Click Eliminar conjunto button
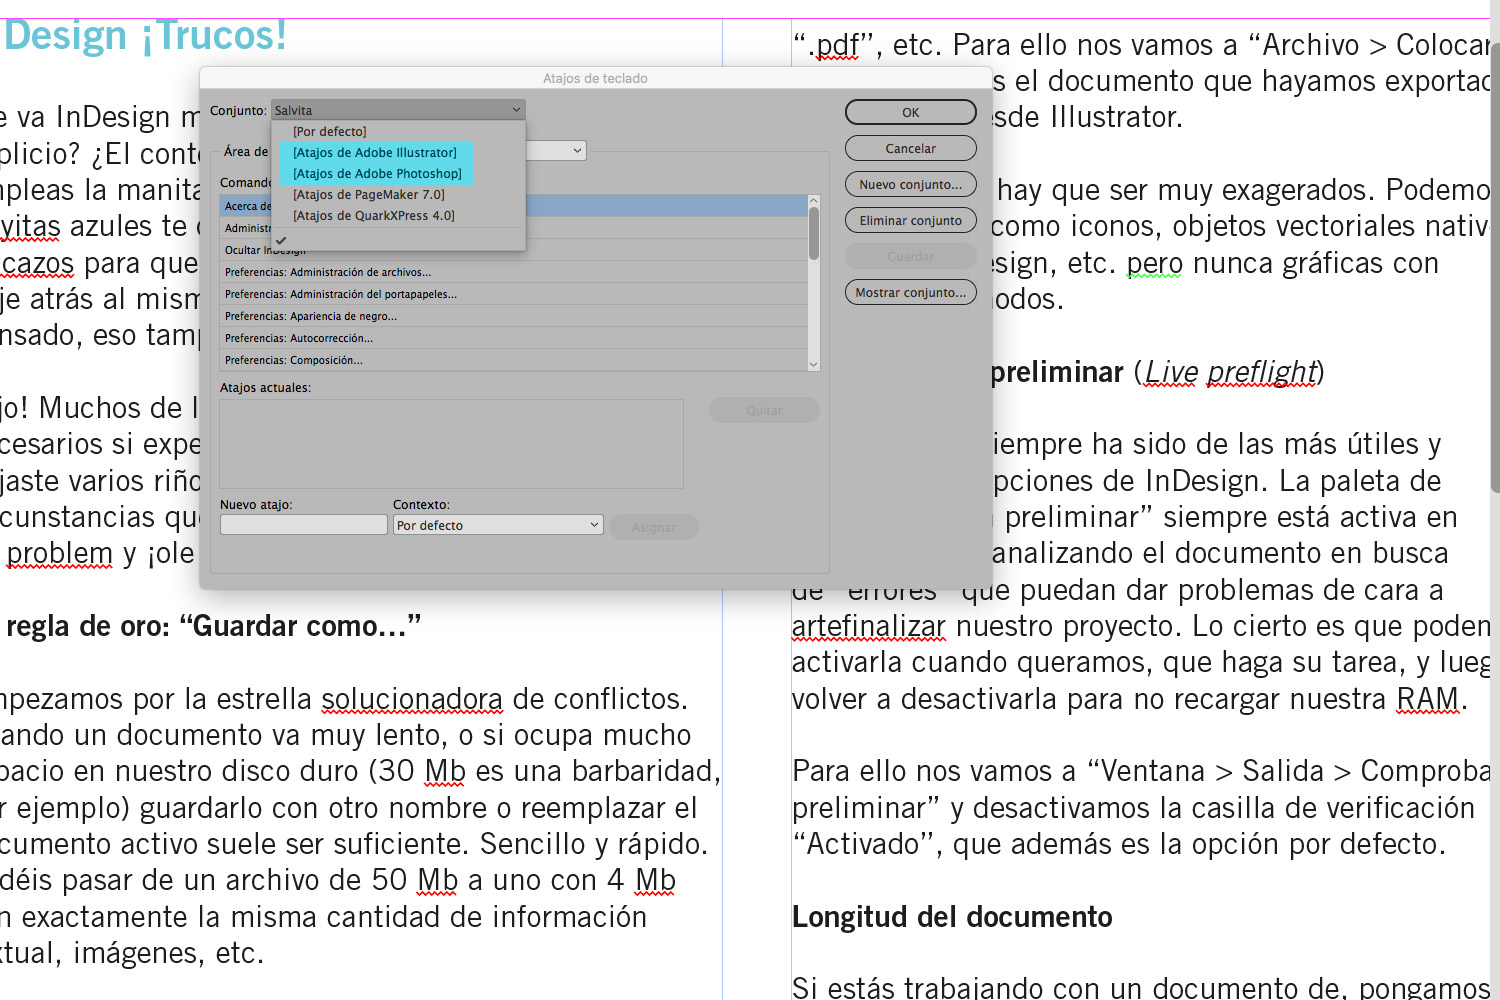Image resolution: width=1500 pixels, height=1000 pixels. 910,220
